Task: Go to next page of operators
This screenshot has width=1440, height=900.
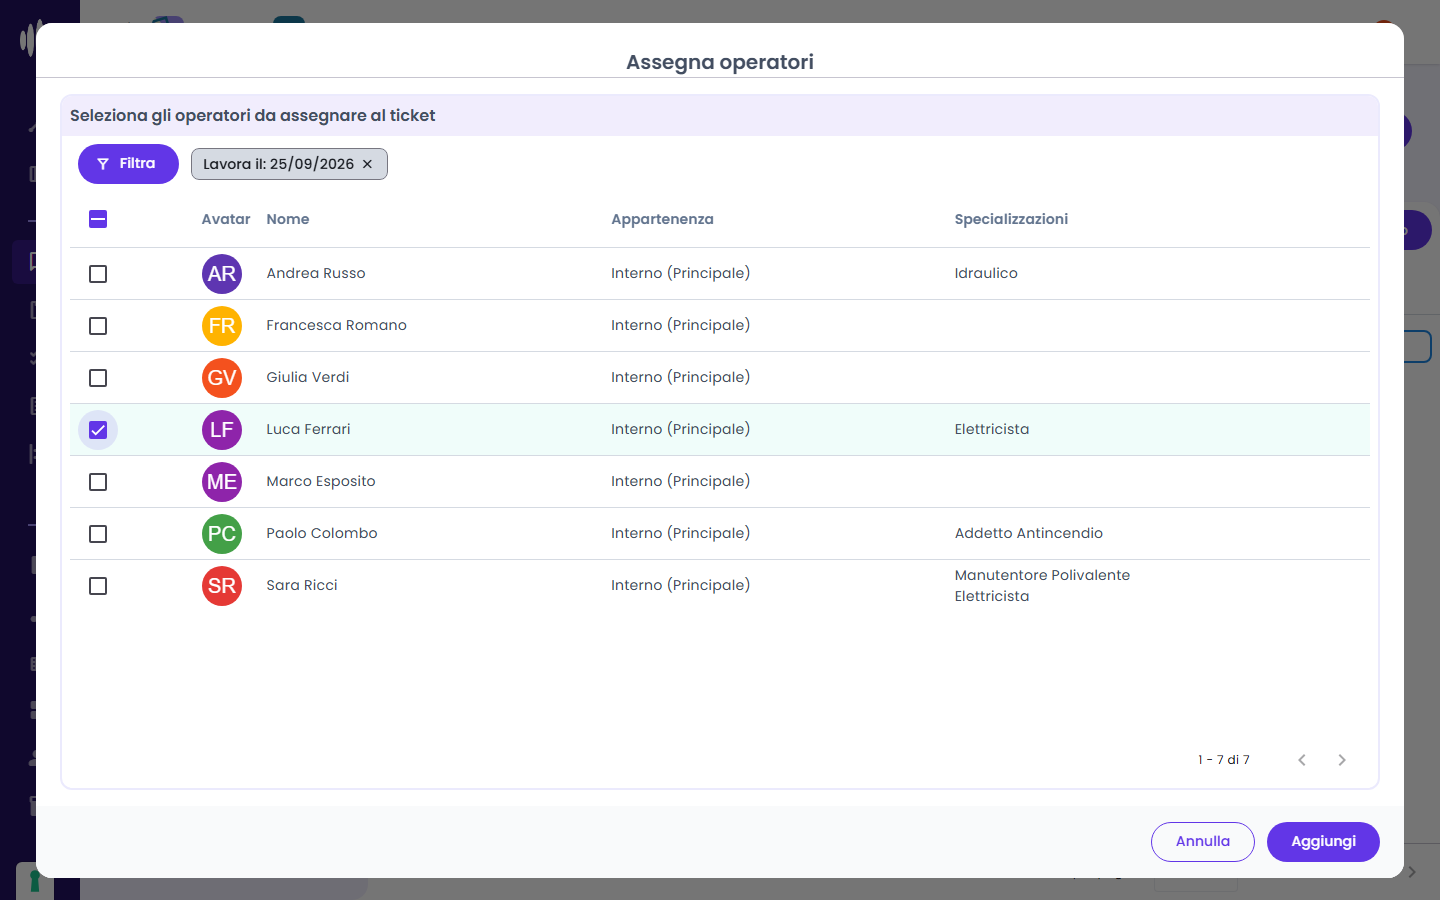Action: point(1342,760)
